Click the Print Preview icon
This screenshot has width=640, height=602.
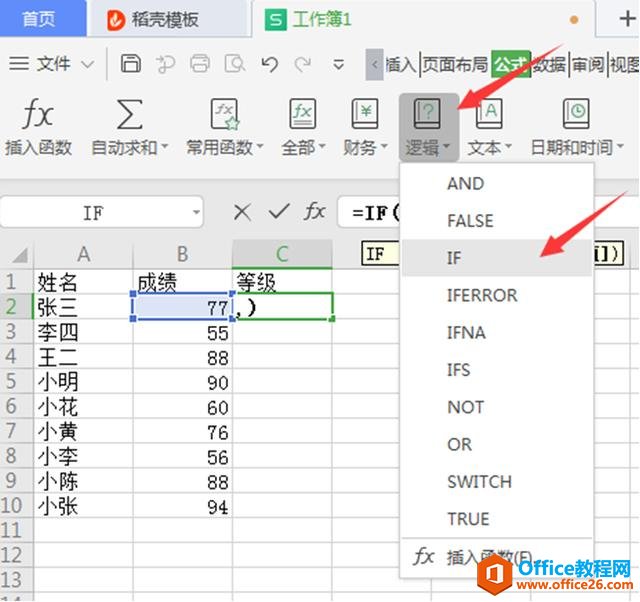pos(235,64)
